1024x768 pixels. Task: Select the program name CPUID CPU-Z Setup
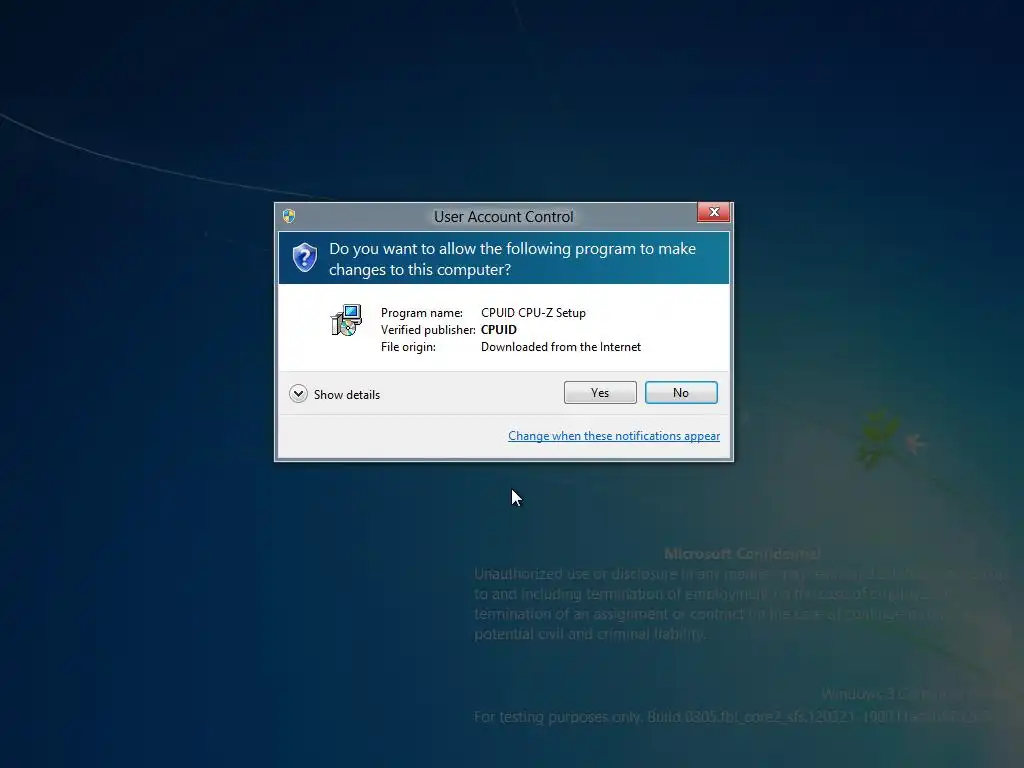pyautogui.click(x=533, y=313)
